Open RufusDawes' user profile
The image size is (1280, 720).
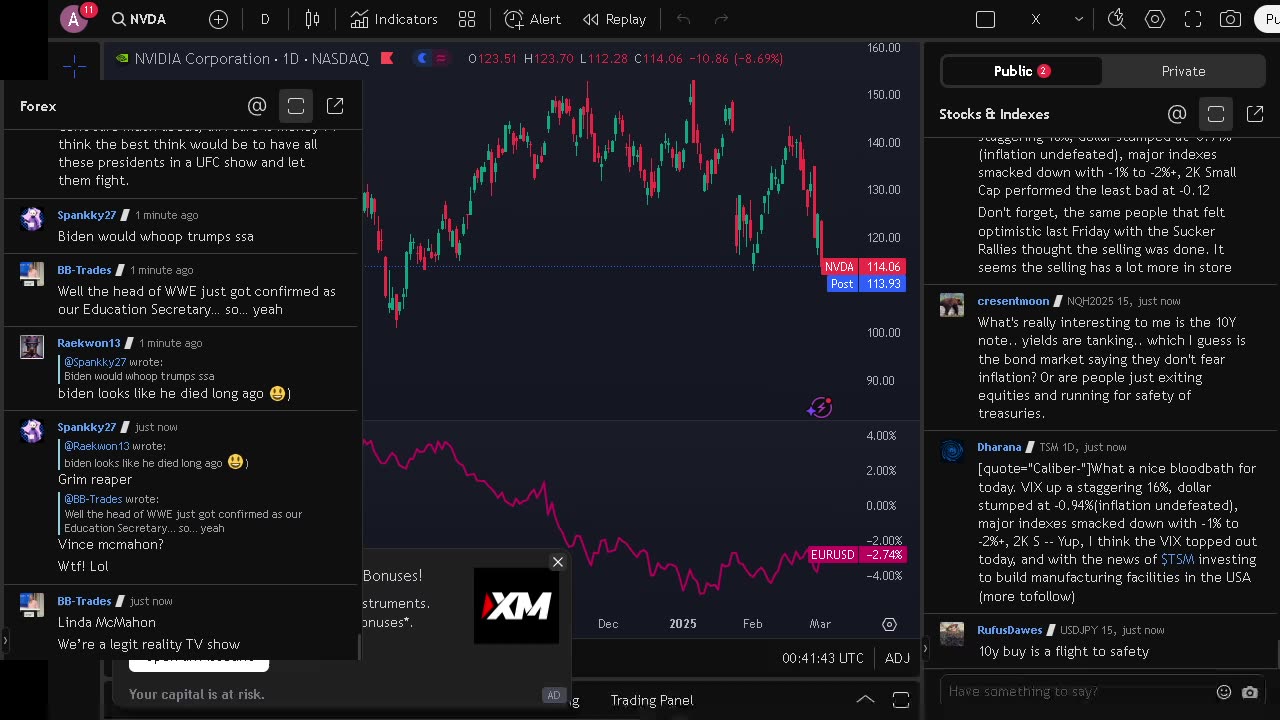point(1010,630)
